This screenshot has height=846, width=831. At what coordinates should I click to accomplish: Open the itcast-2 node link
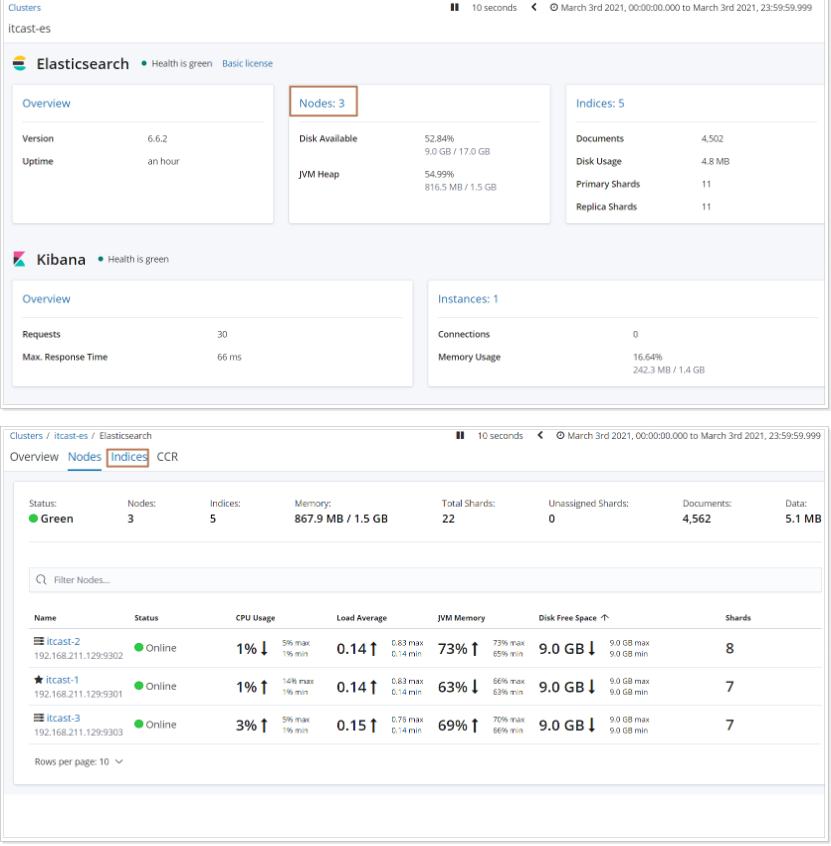tap(63, 641)
